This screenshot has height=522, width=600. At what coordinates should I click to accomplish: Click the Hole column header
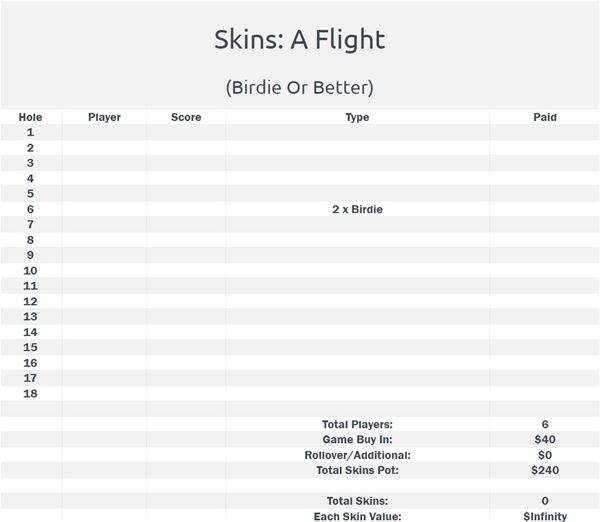(x=30, y=117)
